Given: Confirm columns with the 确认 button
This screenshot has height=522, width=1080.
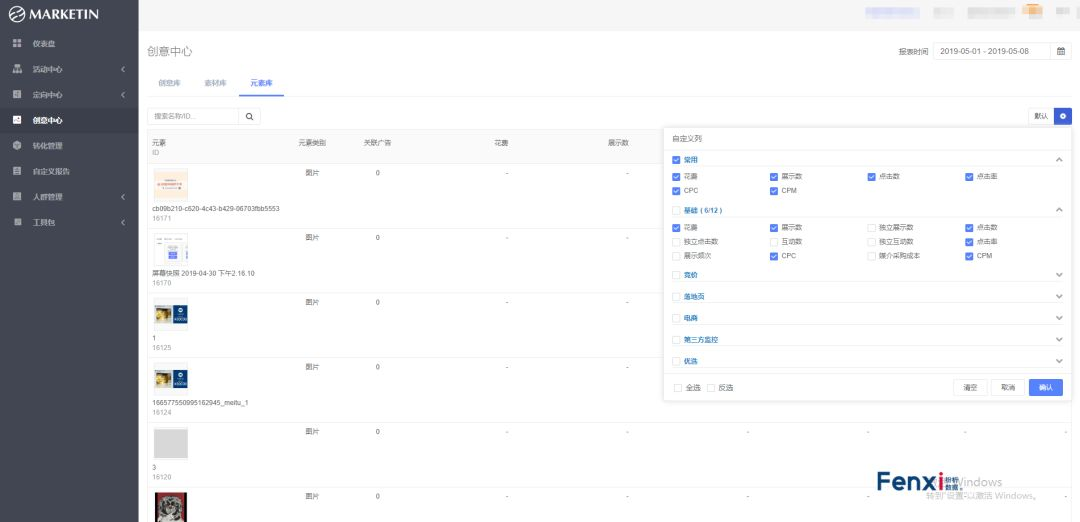Looking at the screenshot, I should coord(1046,388).
